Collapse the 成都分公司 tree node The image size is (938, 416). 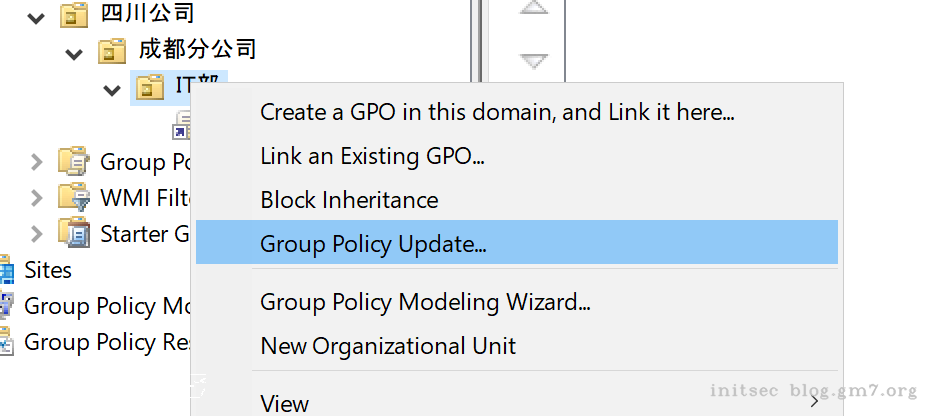(74, 53)
